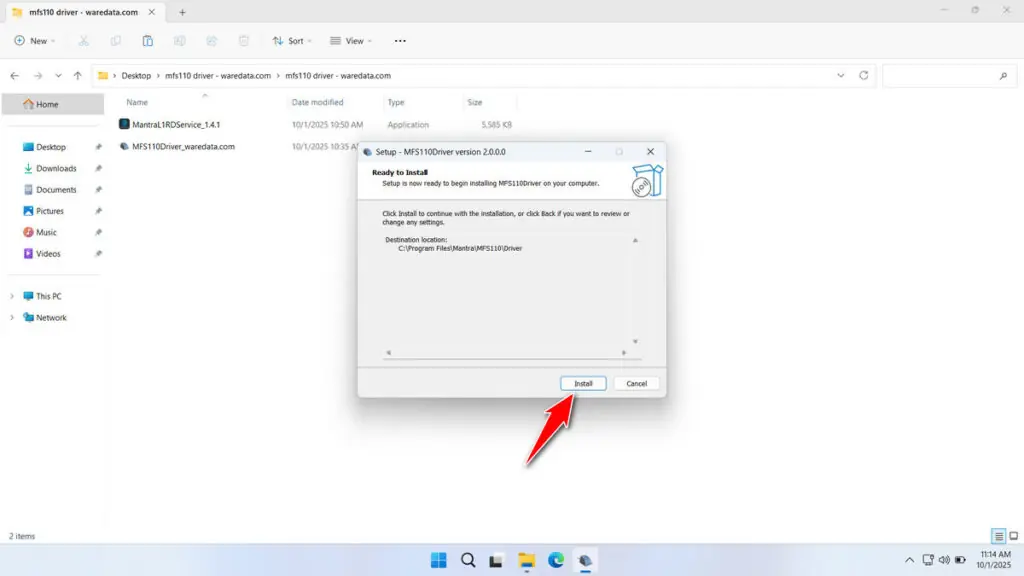Click the Share icon in the toolbar
The width and height of the screenshot is (1024, 576).
click(x=211, y=40)
